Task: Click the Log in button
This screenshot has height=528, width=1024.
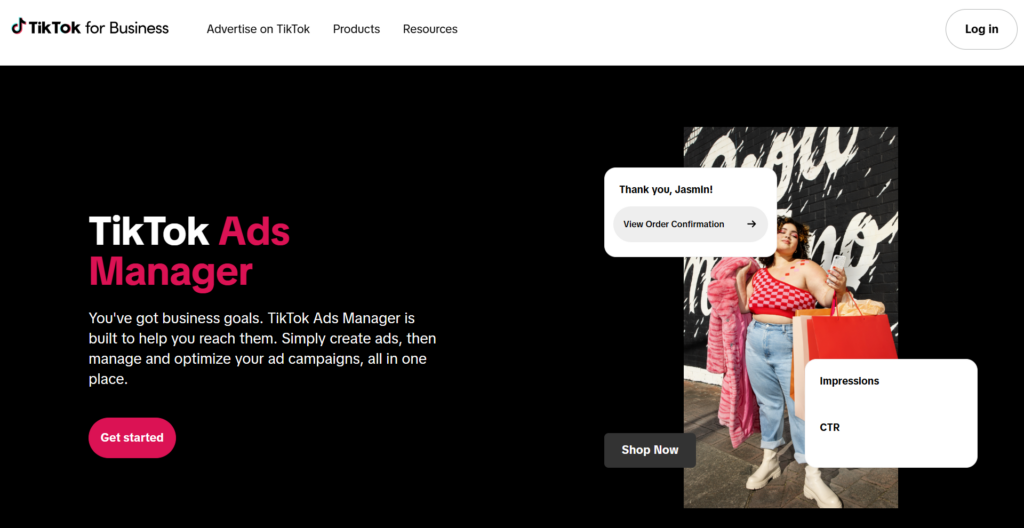Action: [x=981, y=29]
